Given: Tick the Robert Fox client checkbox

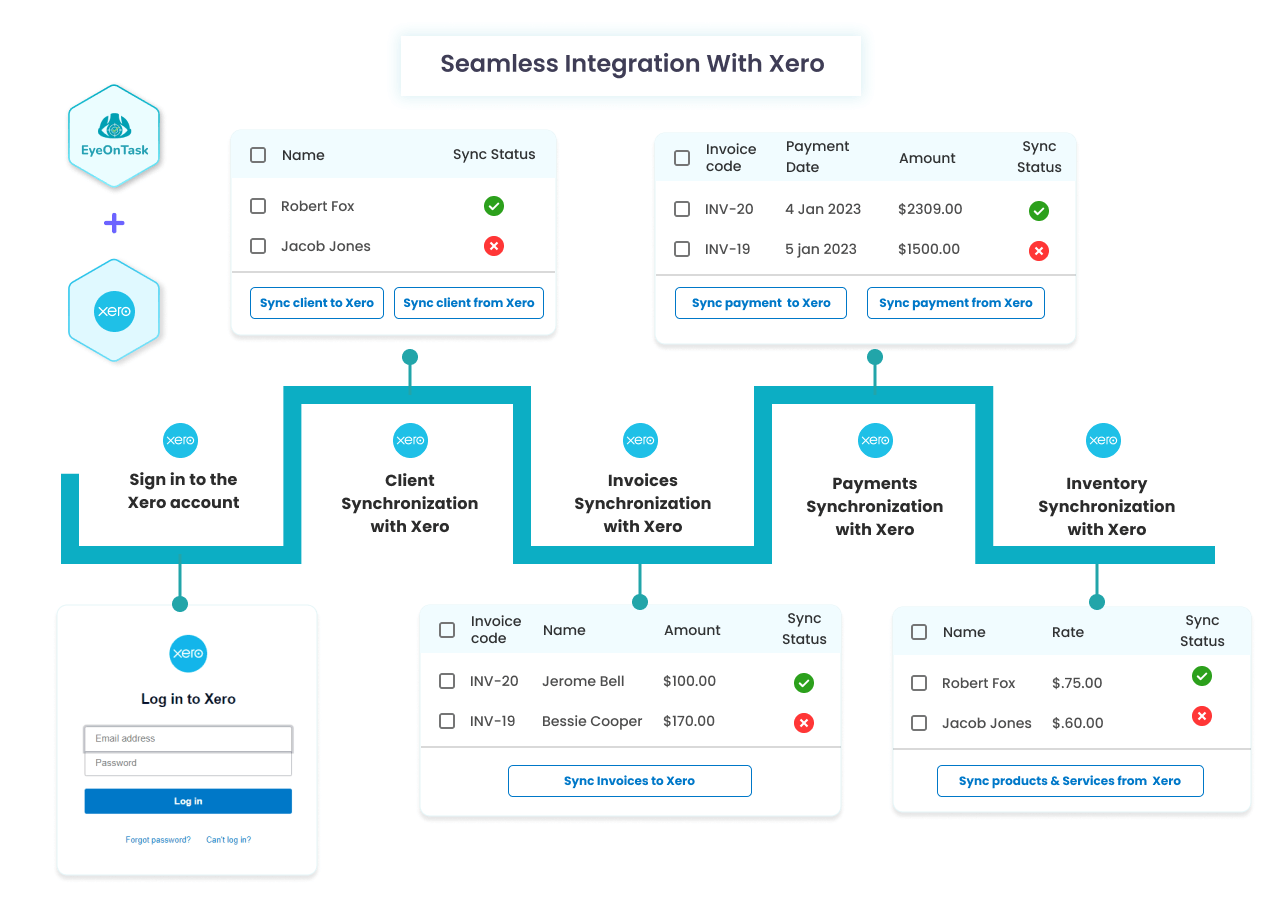Looking at the screenshot, I should click(x=258, y=206).
